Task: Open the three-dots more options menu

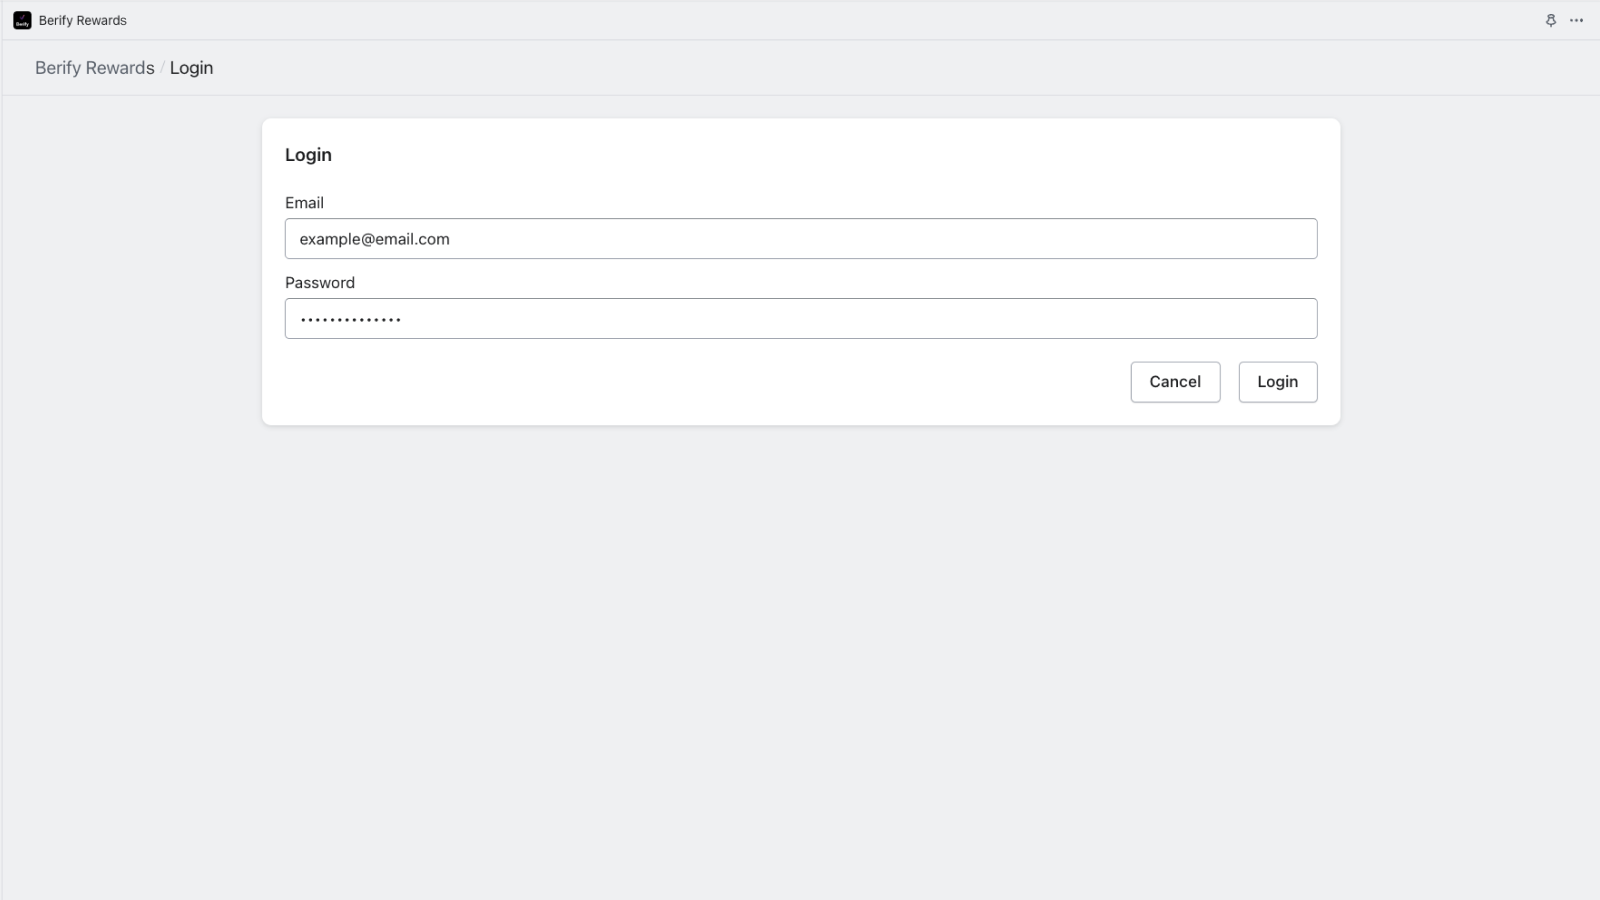Action: pyautogui.click(x=1577, y=20)
